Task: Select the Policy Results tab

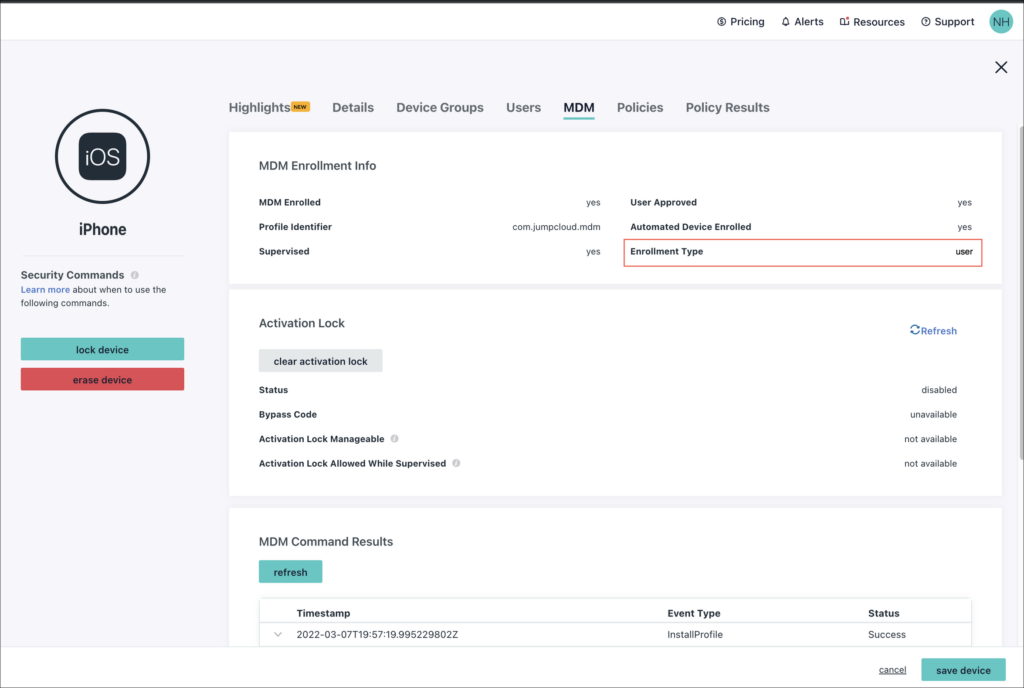Action: 727,107
